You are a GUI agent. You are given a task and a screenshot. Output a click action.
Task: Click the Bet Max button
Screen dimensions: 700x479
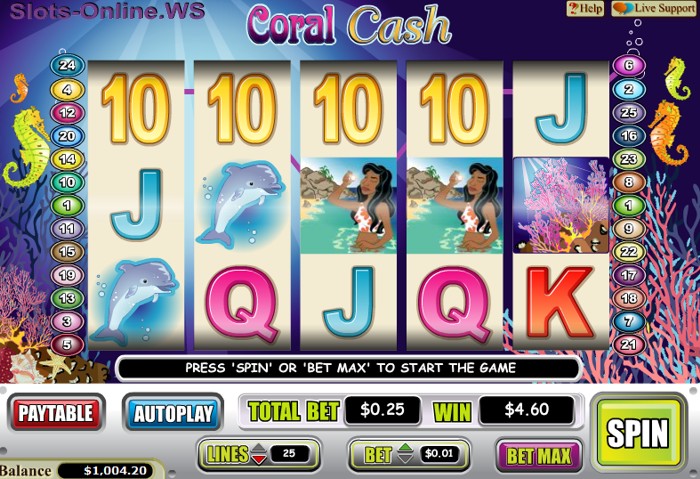coord(539,455)
